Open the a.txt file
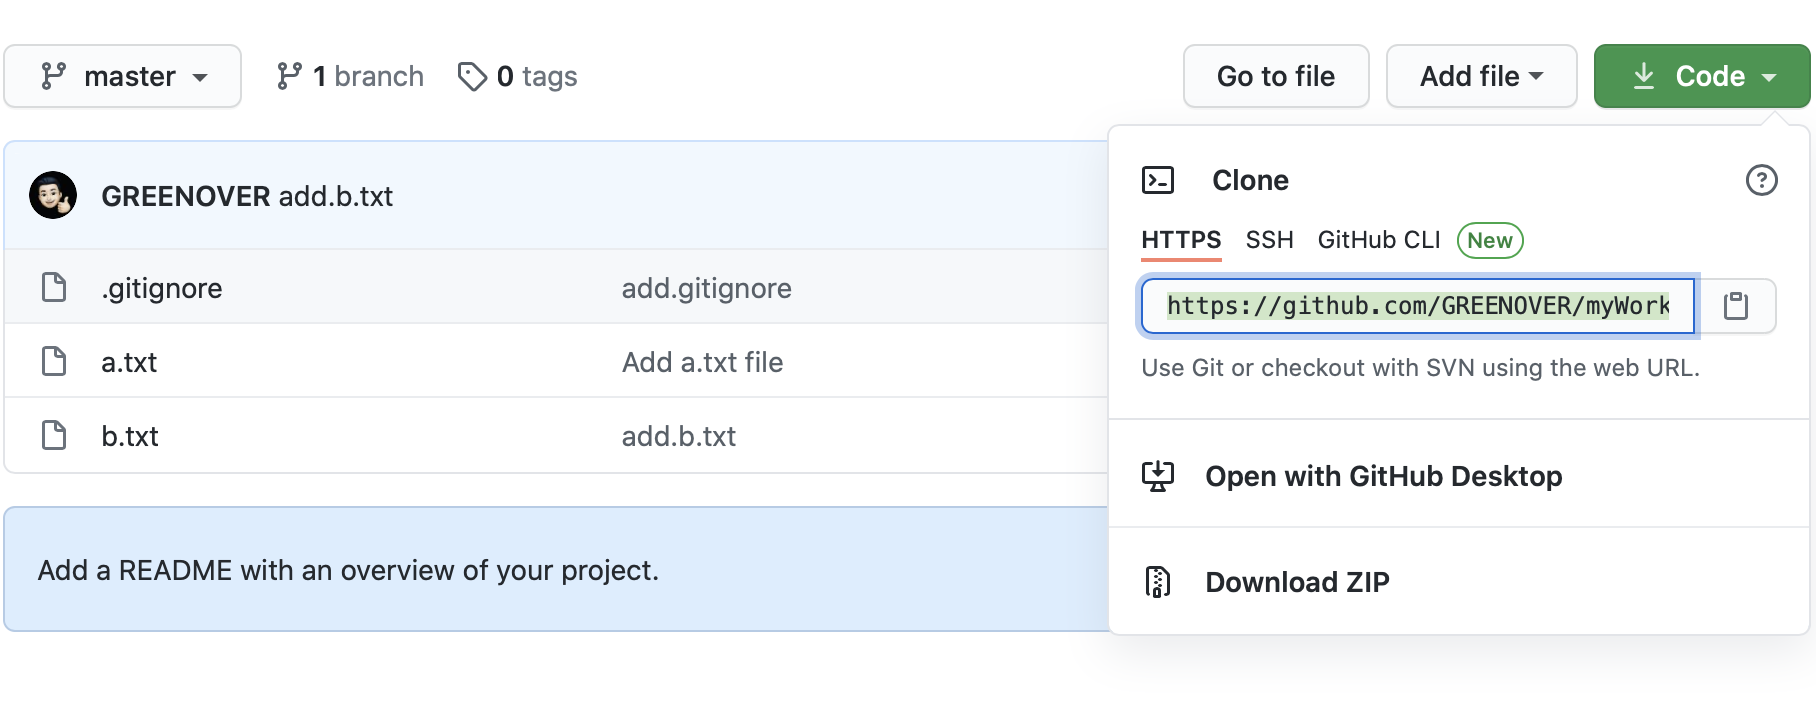The height and width of the screenshot is (714, 1816). [x=129, y=362]
